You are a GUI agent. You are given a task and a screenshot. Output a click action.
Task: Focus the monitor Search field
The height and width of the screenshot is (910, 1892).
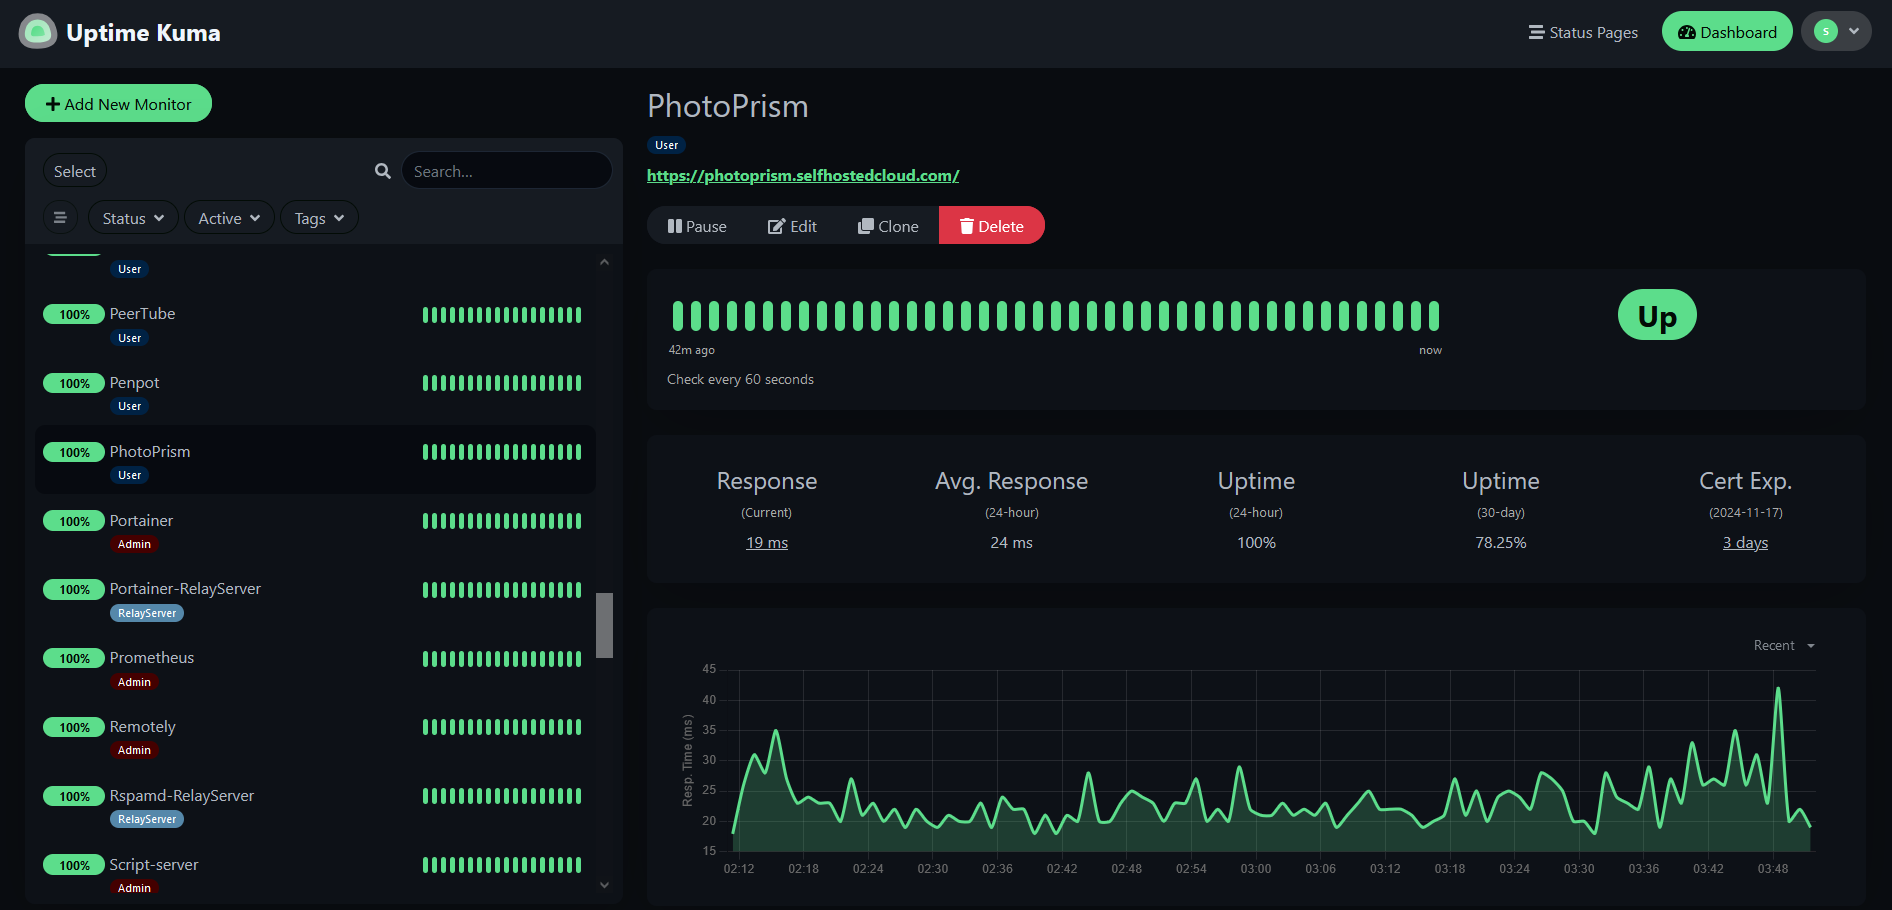[x=506, y=171]
